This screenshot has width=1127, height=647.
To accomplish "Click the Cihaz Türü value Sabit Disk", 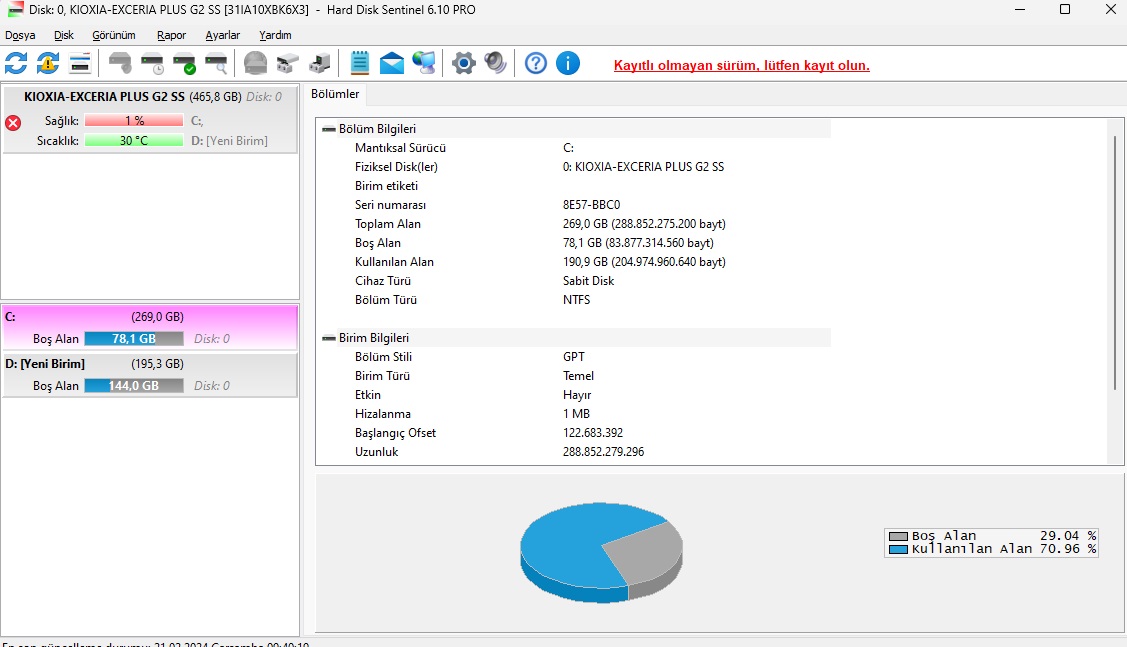I will 589,281.
